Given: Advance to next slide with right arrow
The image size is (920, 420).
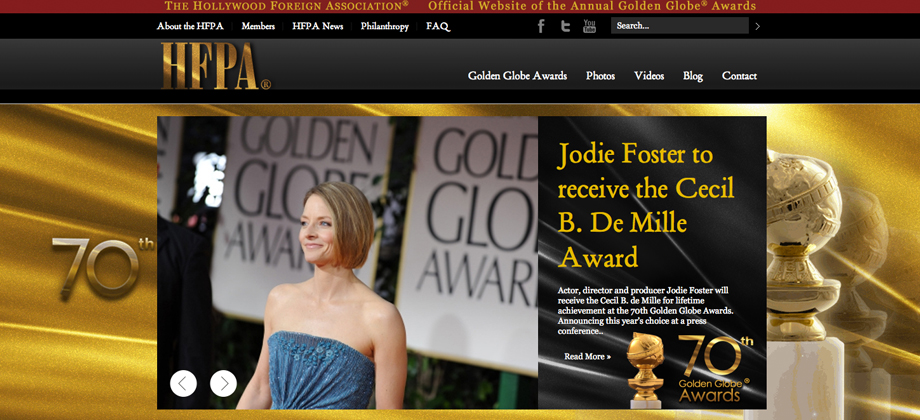Looking at the screenshot, I should 223,383.
